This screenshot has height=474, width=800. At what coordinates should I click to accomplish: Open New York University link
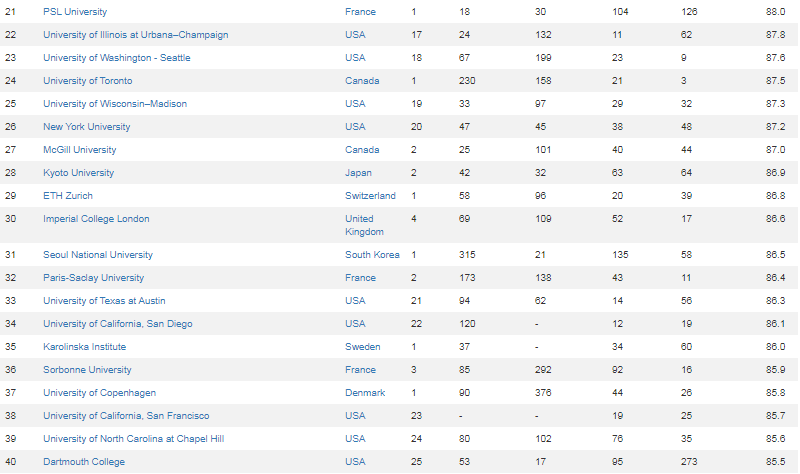coord(87,127)
